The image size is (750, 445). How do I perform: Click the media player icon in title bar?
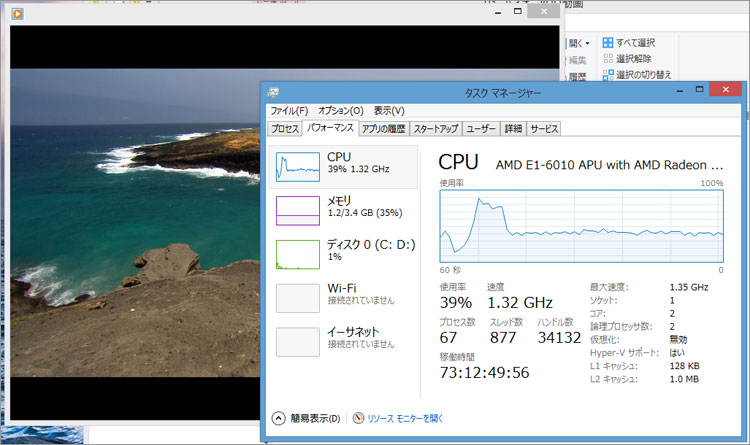[17, 14]
